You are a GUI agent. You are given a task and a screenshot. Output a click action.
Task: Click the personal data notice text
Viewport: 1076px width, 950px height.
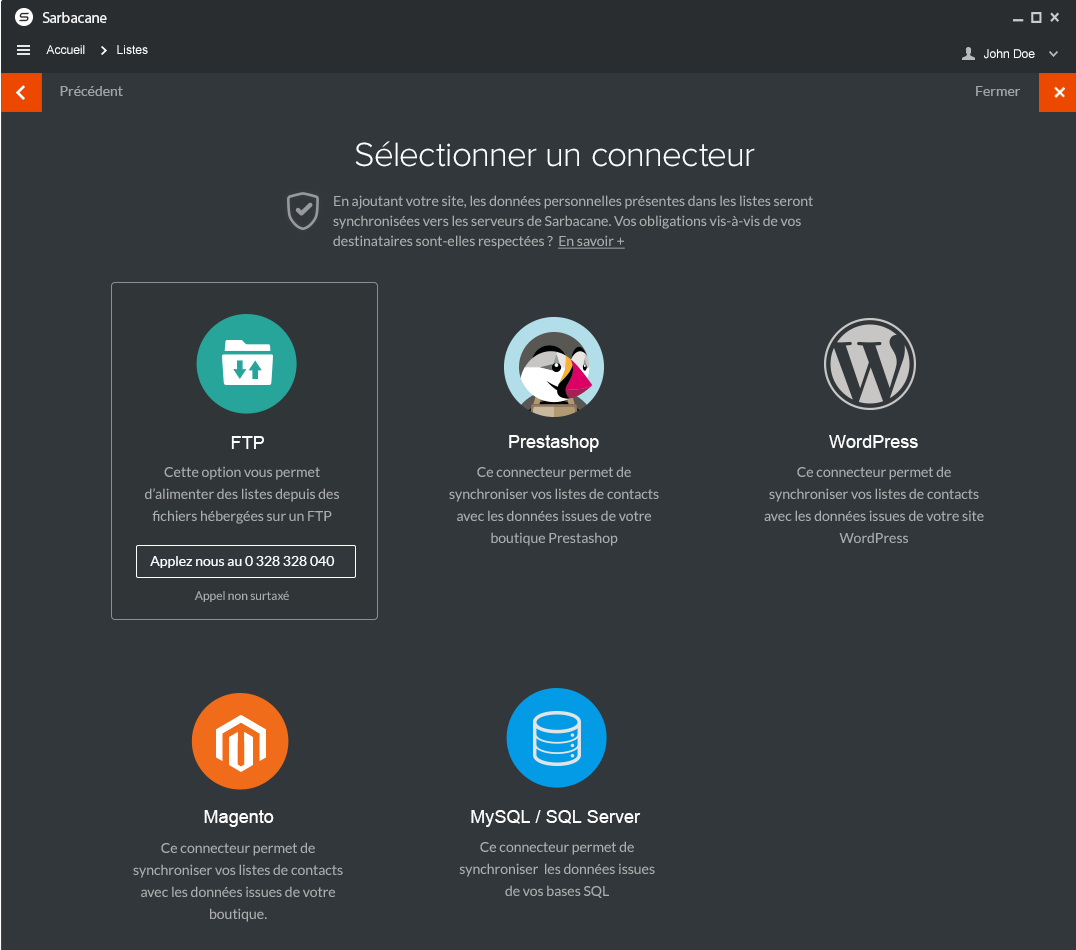(572, 221)
